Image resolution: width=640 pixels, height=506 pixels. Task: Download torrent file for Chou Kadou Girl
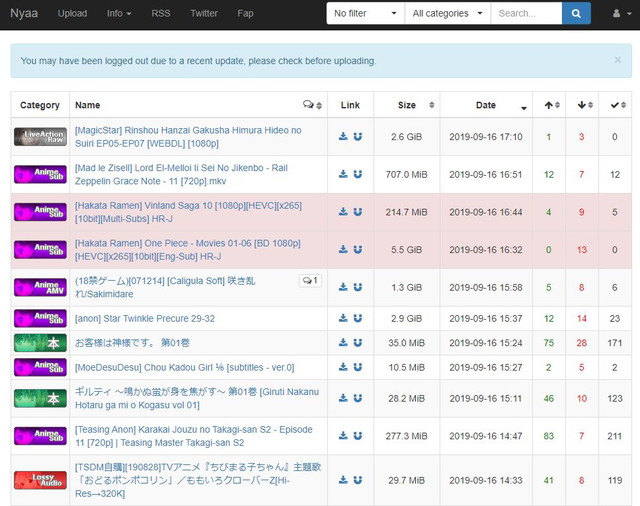coord(343,366)
